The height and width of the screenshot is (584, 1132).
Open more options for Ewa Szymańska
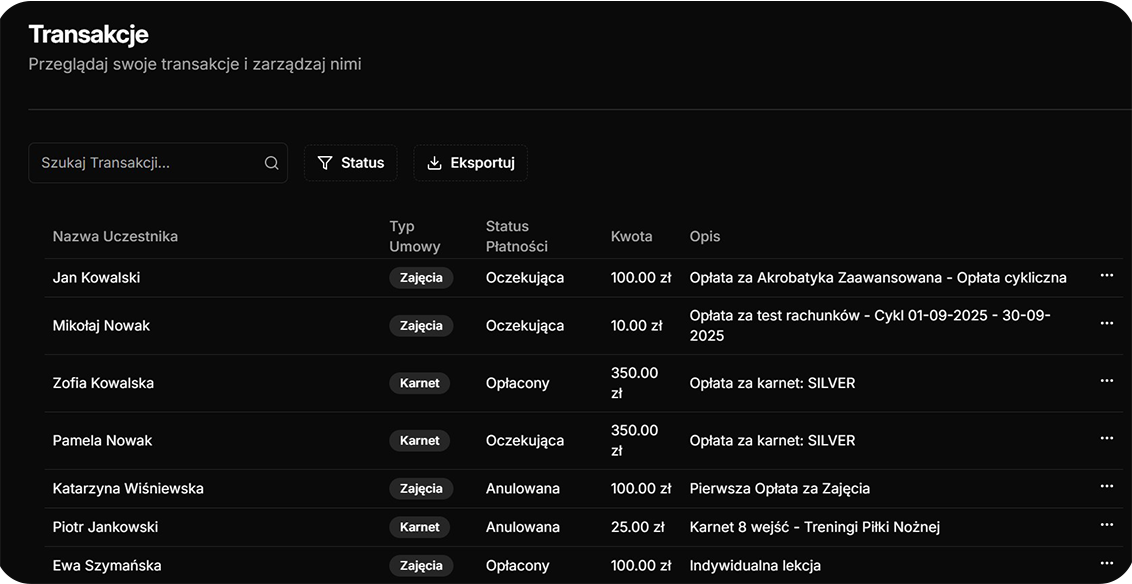[1106, 563]
